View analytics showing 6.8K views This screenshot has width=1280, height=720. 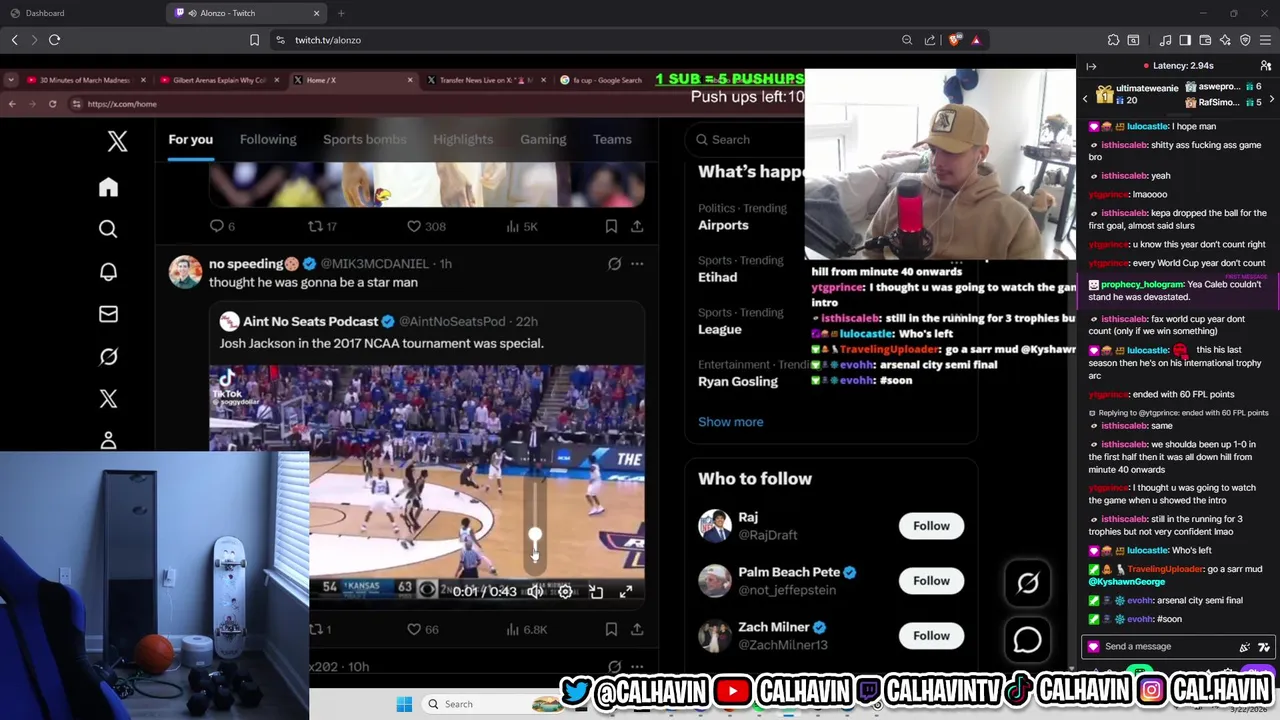point(527,629)
